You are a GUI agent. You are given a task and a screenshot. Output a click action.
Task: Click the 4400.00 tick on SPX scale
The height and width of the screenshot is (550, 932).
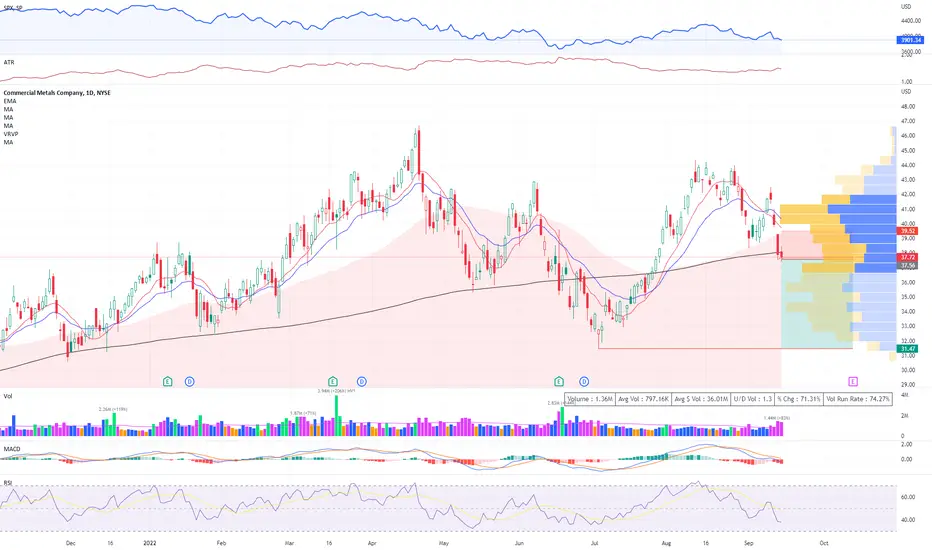pyautogui.click(x=911, y=20)
